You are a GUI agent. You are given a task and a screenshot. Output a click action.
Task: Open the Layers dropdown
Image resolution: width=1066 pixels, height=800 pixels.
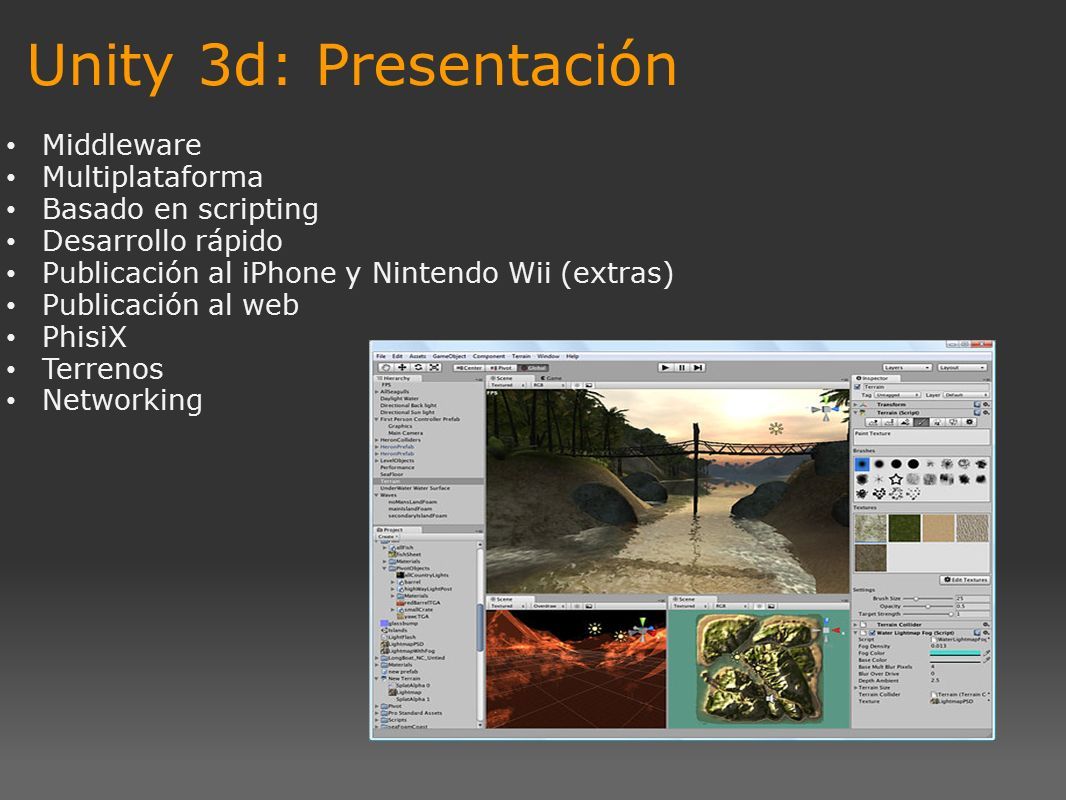tap(907, 368)
